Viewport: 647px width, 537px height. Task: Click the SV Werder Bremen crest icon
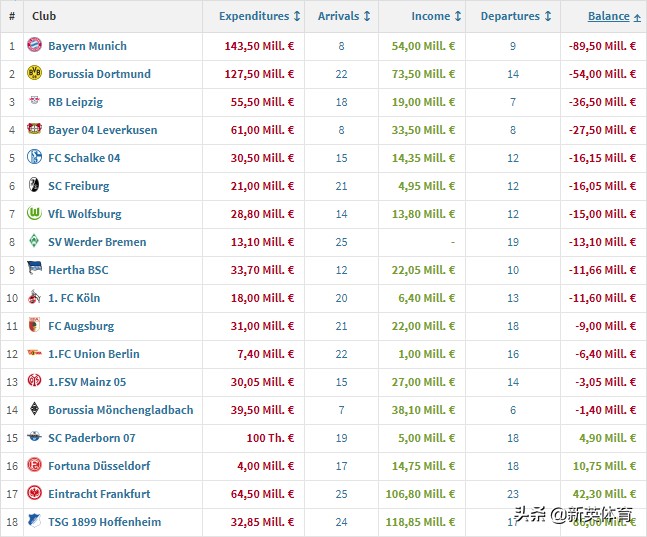(35, 242)
